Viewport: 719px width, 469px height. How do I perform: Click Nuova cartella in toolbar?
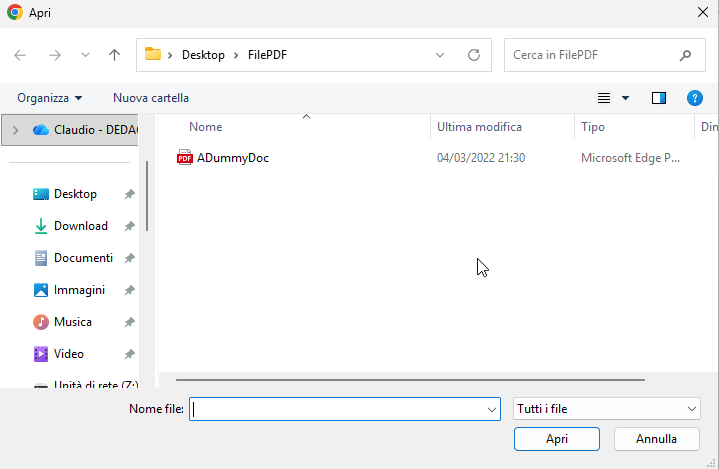(x=151, y=98)
